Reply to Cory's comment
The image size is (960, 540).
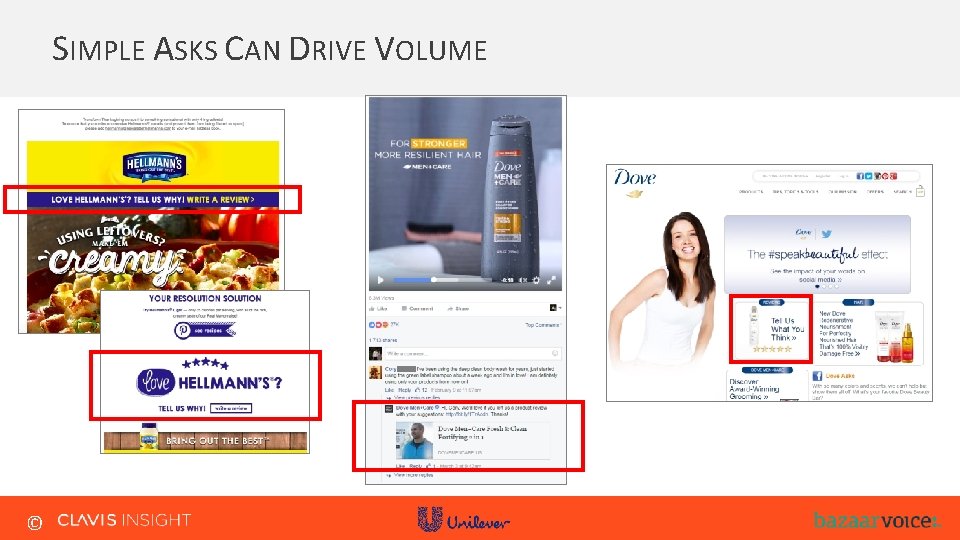405,390
